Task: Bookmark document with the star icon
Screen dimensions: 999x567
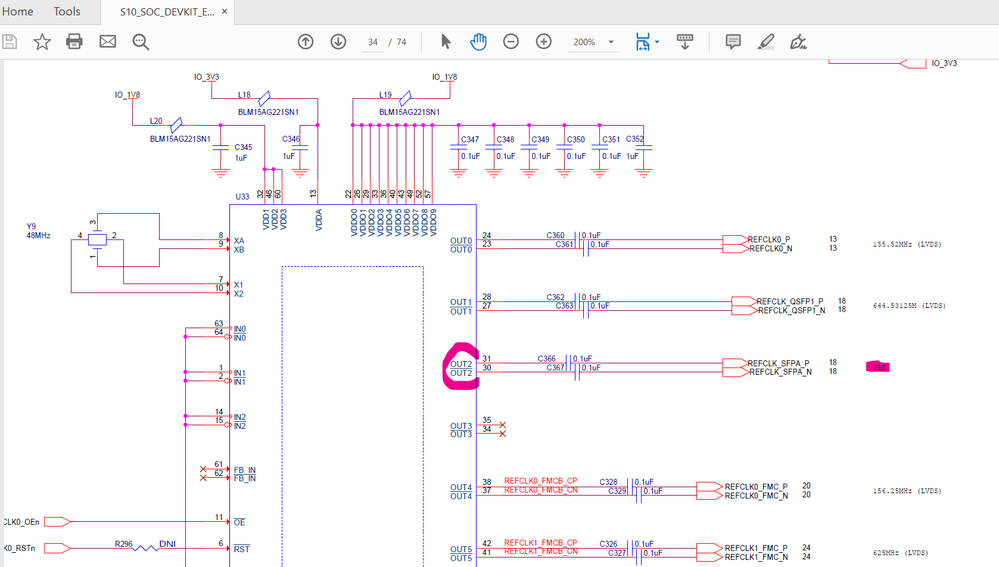Action: coord(42,42)
